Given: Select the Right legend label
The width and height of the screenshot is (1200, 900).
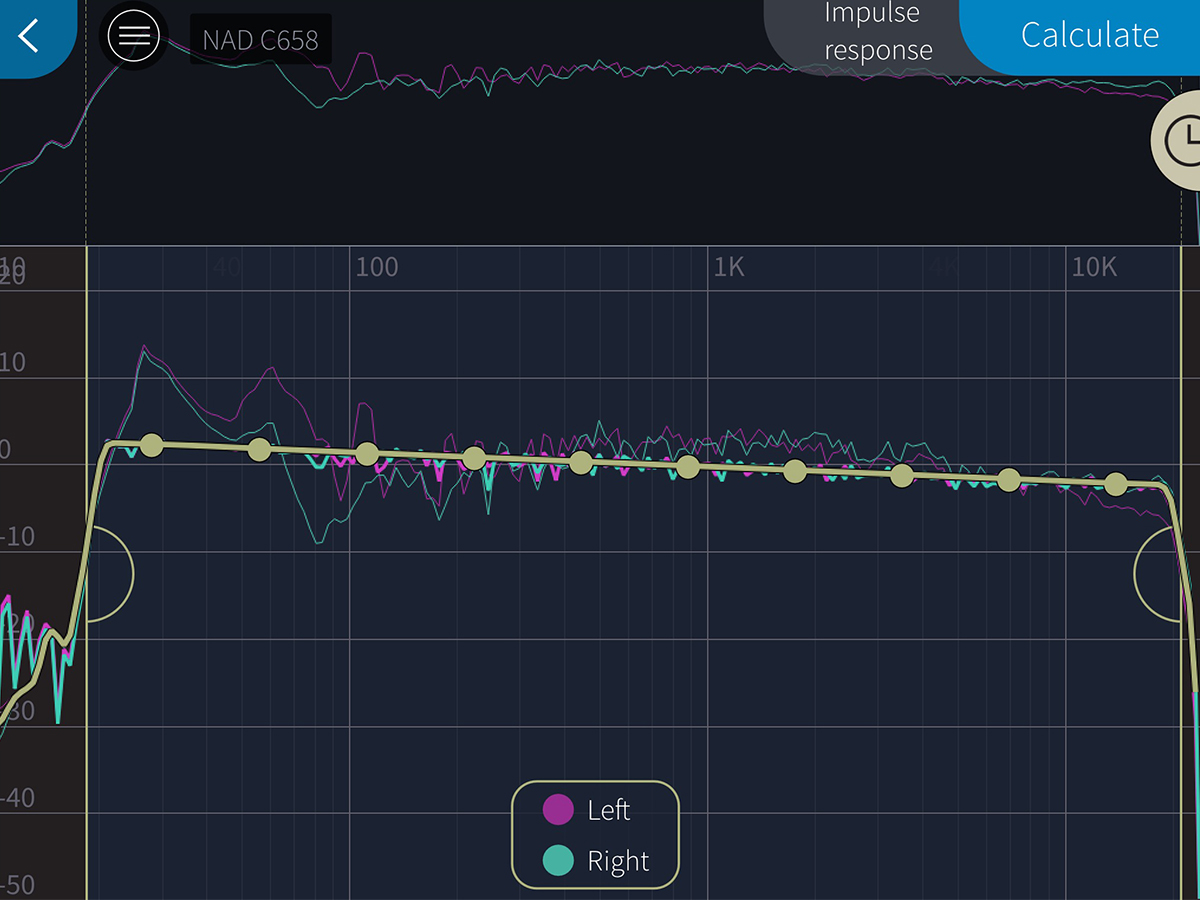Looking at the screenshot, I should (618, 861).
